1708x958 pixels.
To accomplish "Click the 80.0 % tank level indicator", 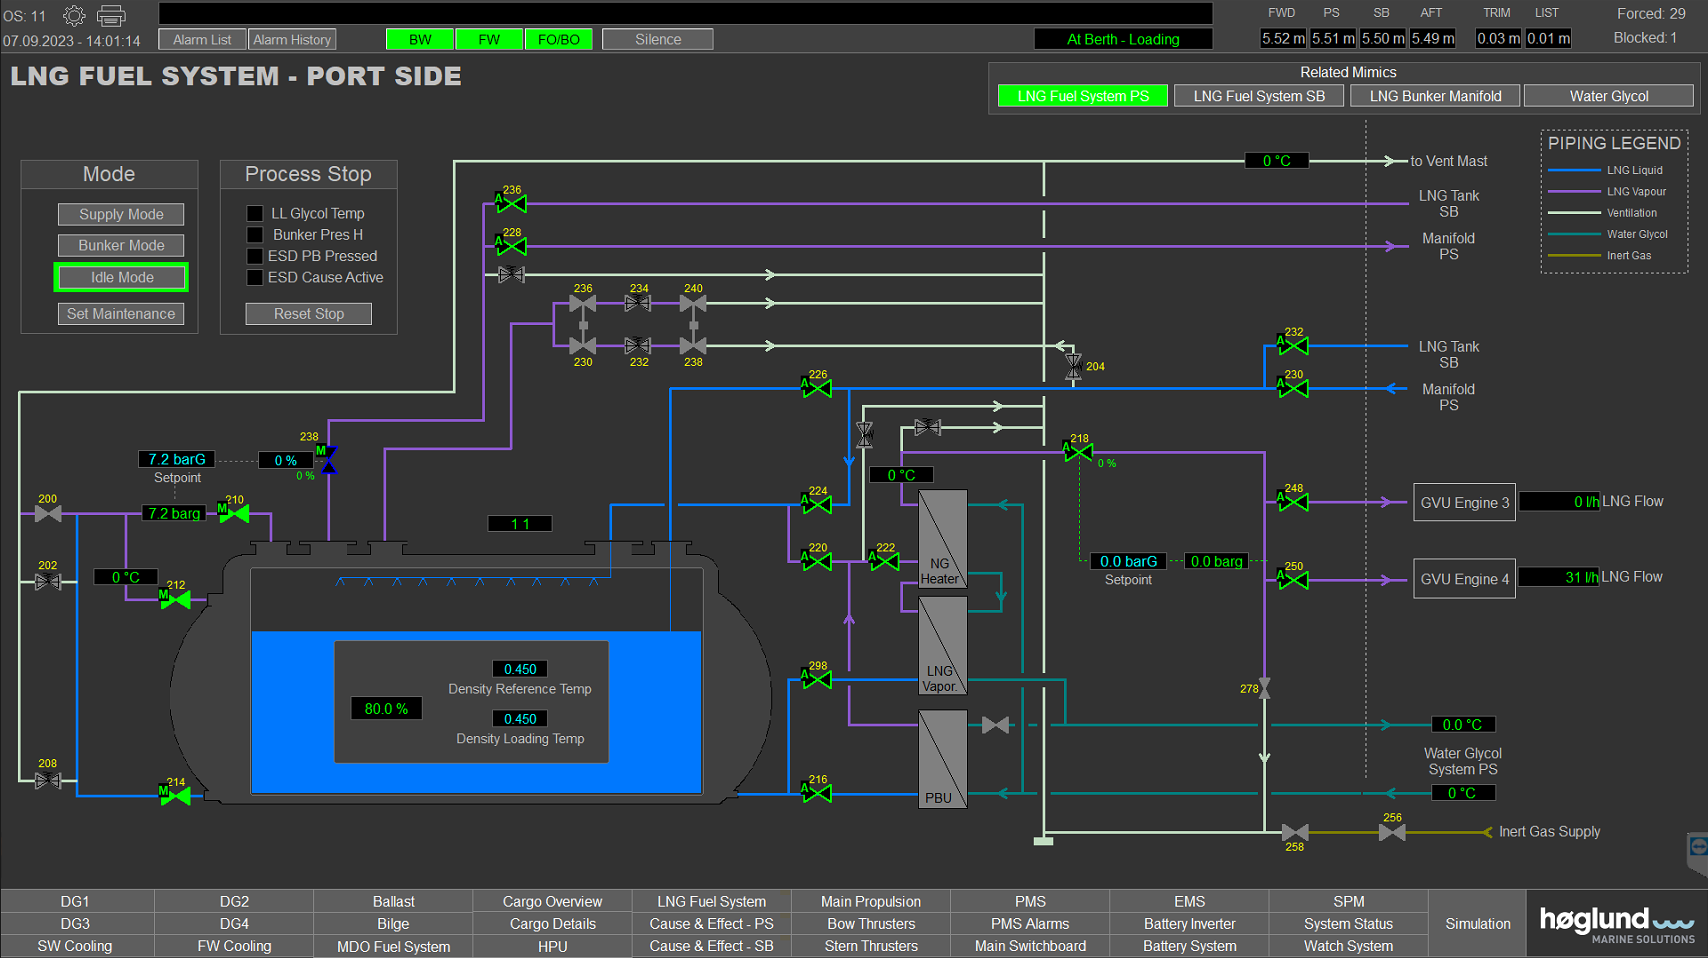I will [386, 709].
